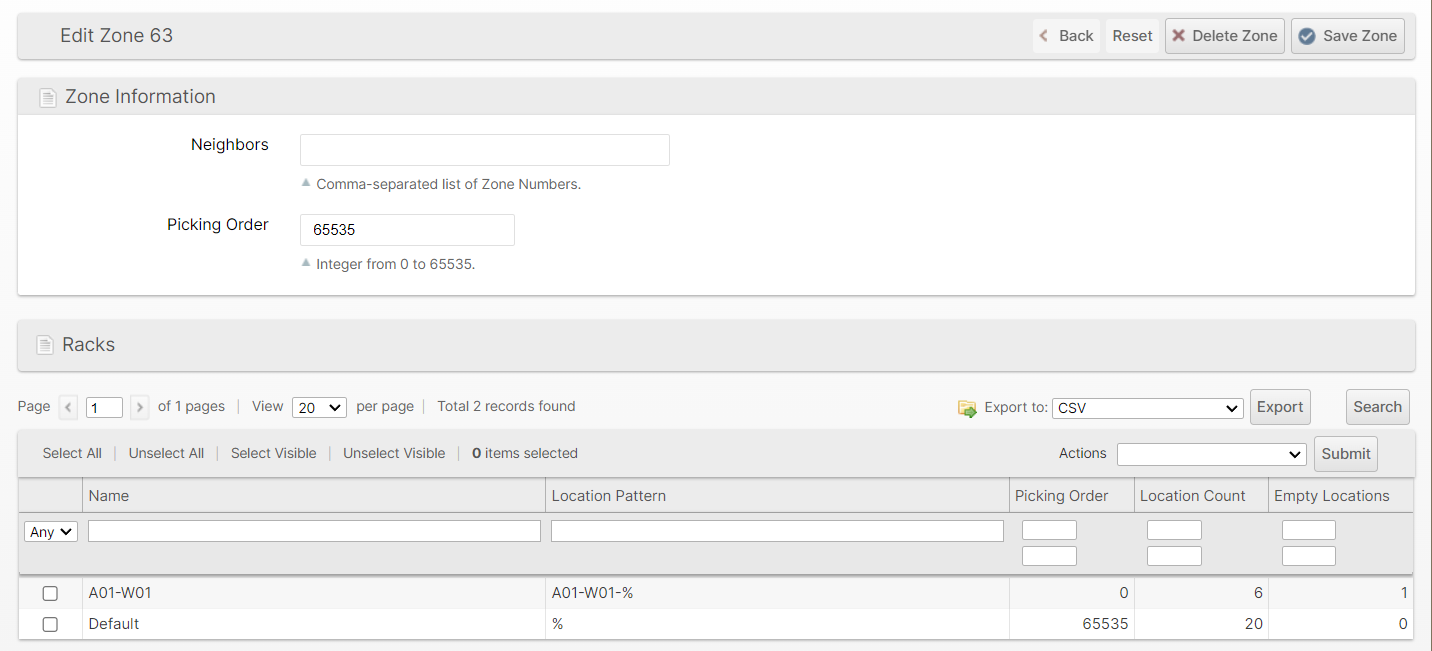This screenshot has width=1432, height=651.
Task: Open the Actions dropdown
Action: [1211, 454]
